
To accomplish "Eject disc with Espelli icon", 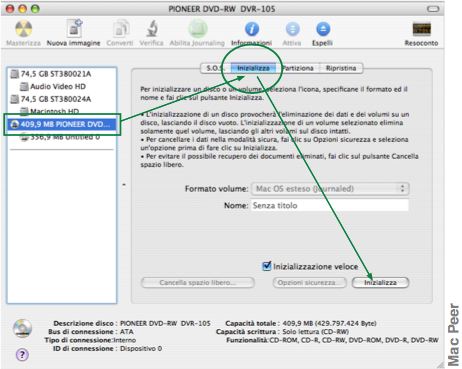I will [323, 29].
